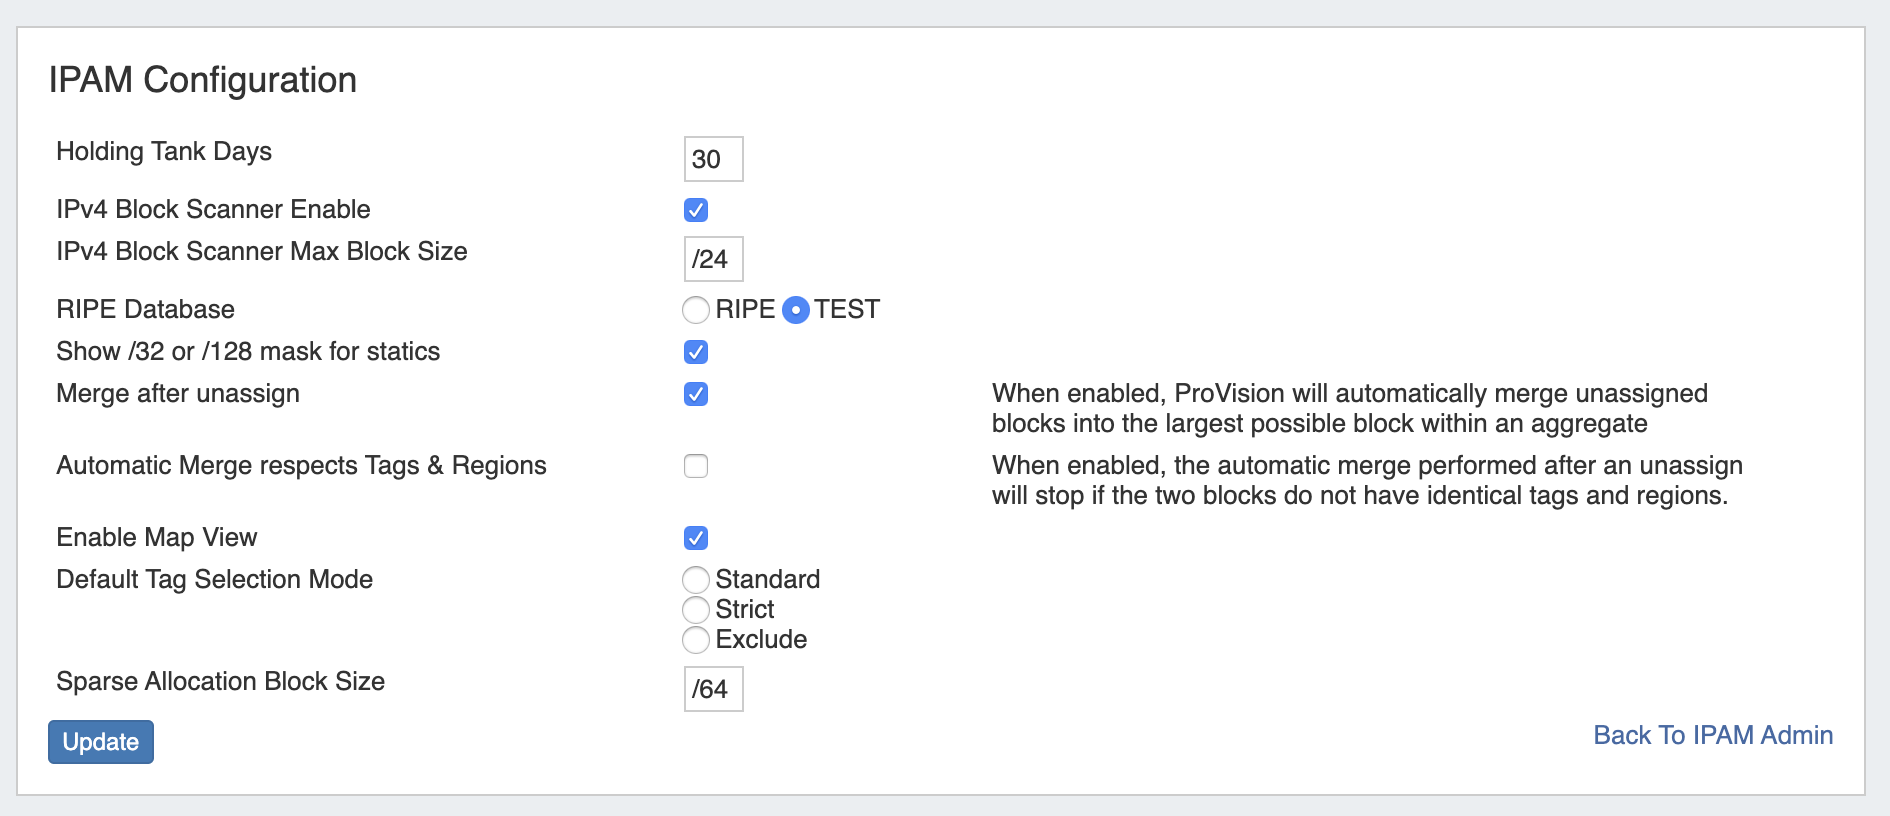Enable Automatic Merge respects Tags & Regions checkbox
The width and height of the screenshot is (1890, 816).
[696, 466]
